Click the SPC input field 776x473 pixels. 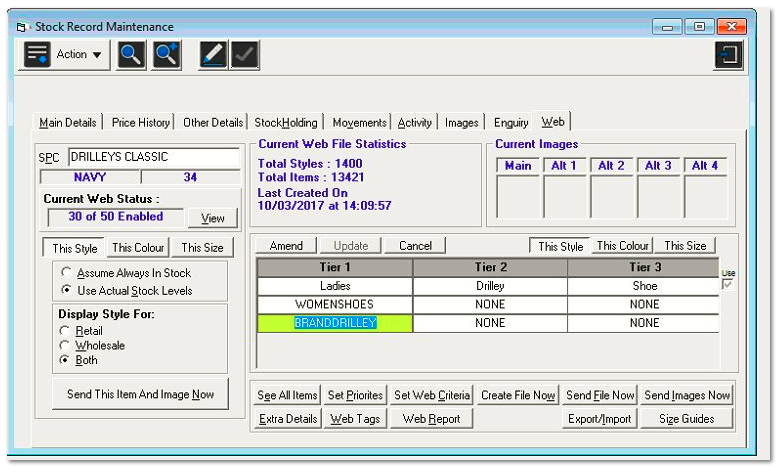(154, 157)
